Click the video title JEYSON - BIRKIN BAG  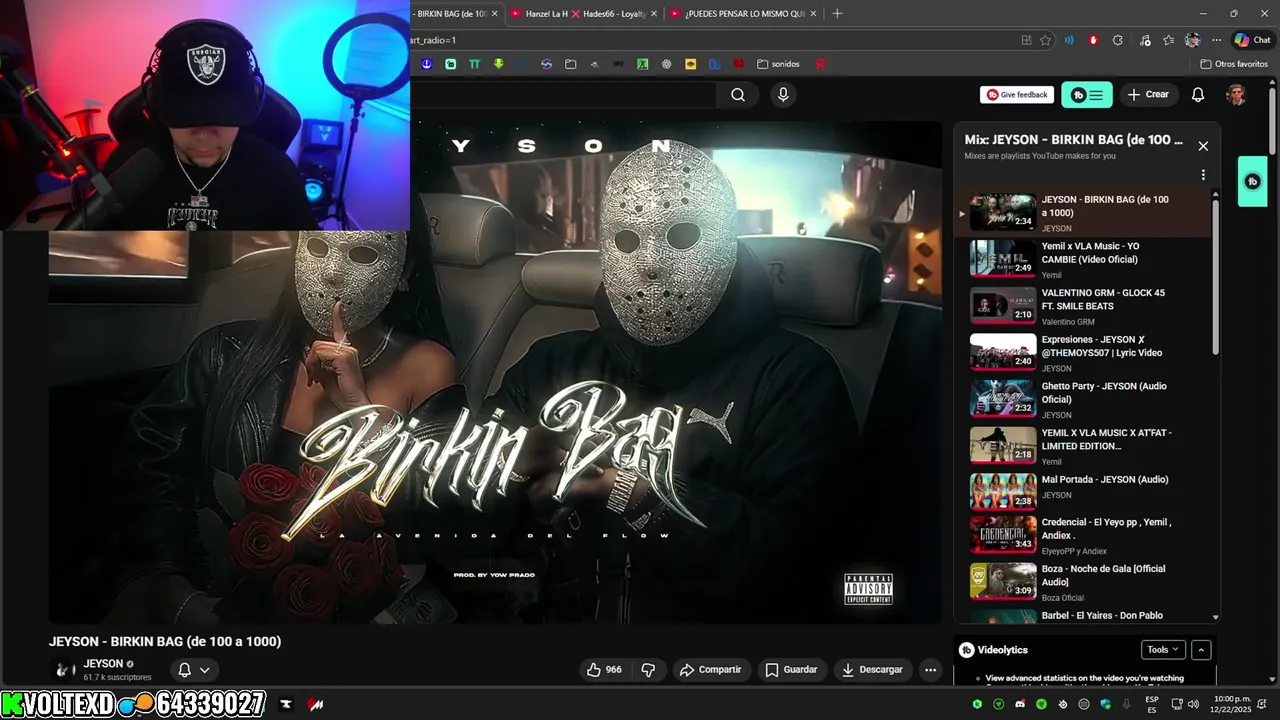point(165,642)
